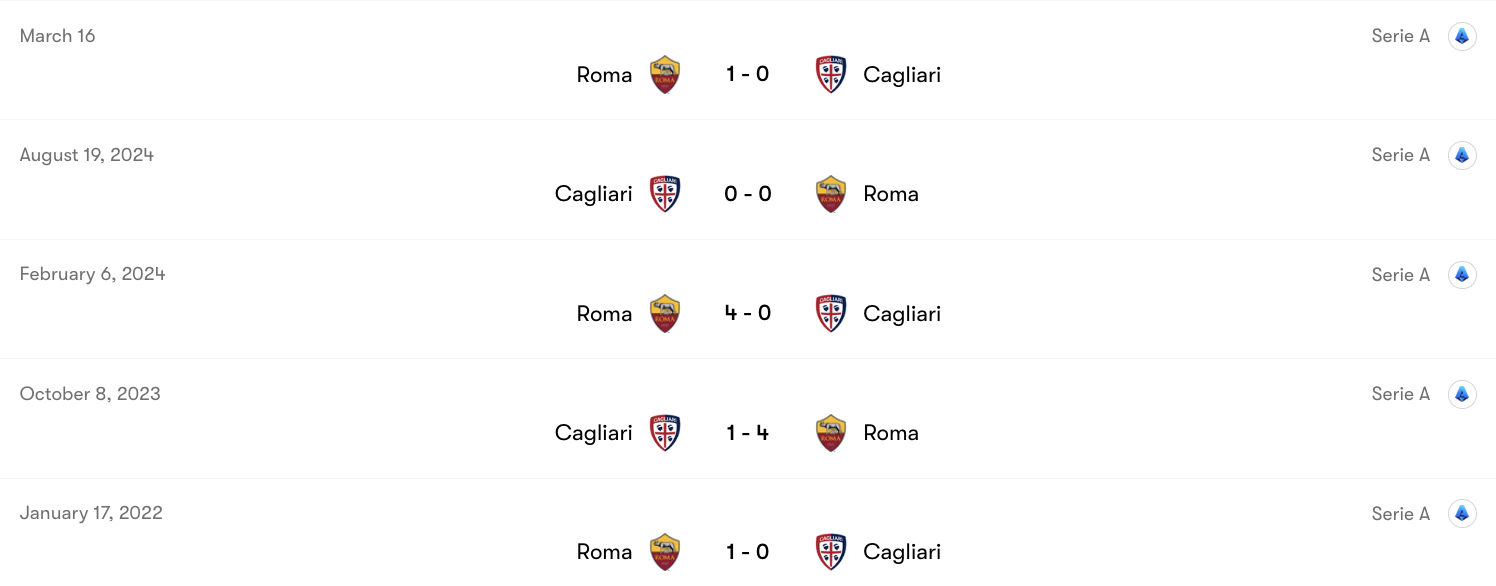Click the date August 19, 2024
Viewport: 1496px width, 586px height.
coord(86,154)
